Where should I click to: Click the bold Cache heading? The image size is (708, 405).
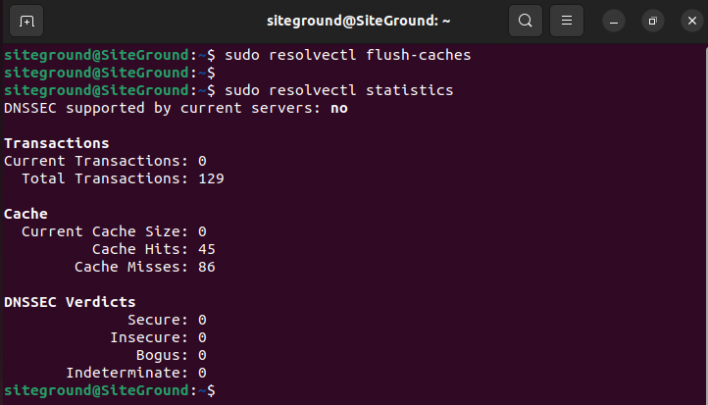coord(26,214)
